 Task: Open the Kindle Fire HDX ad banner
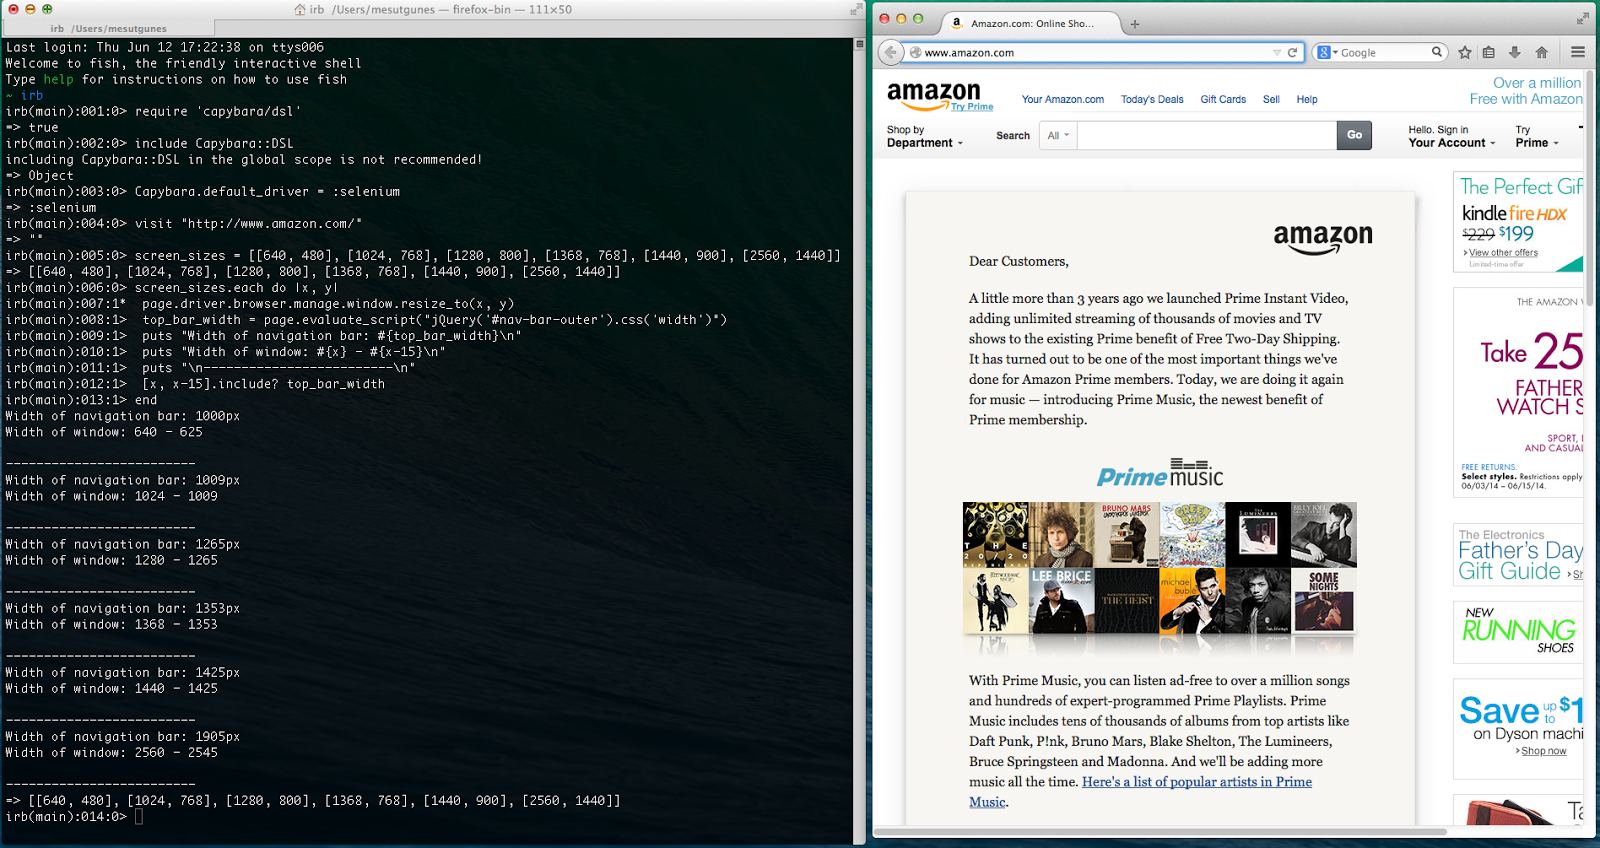coord(1518,222)
